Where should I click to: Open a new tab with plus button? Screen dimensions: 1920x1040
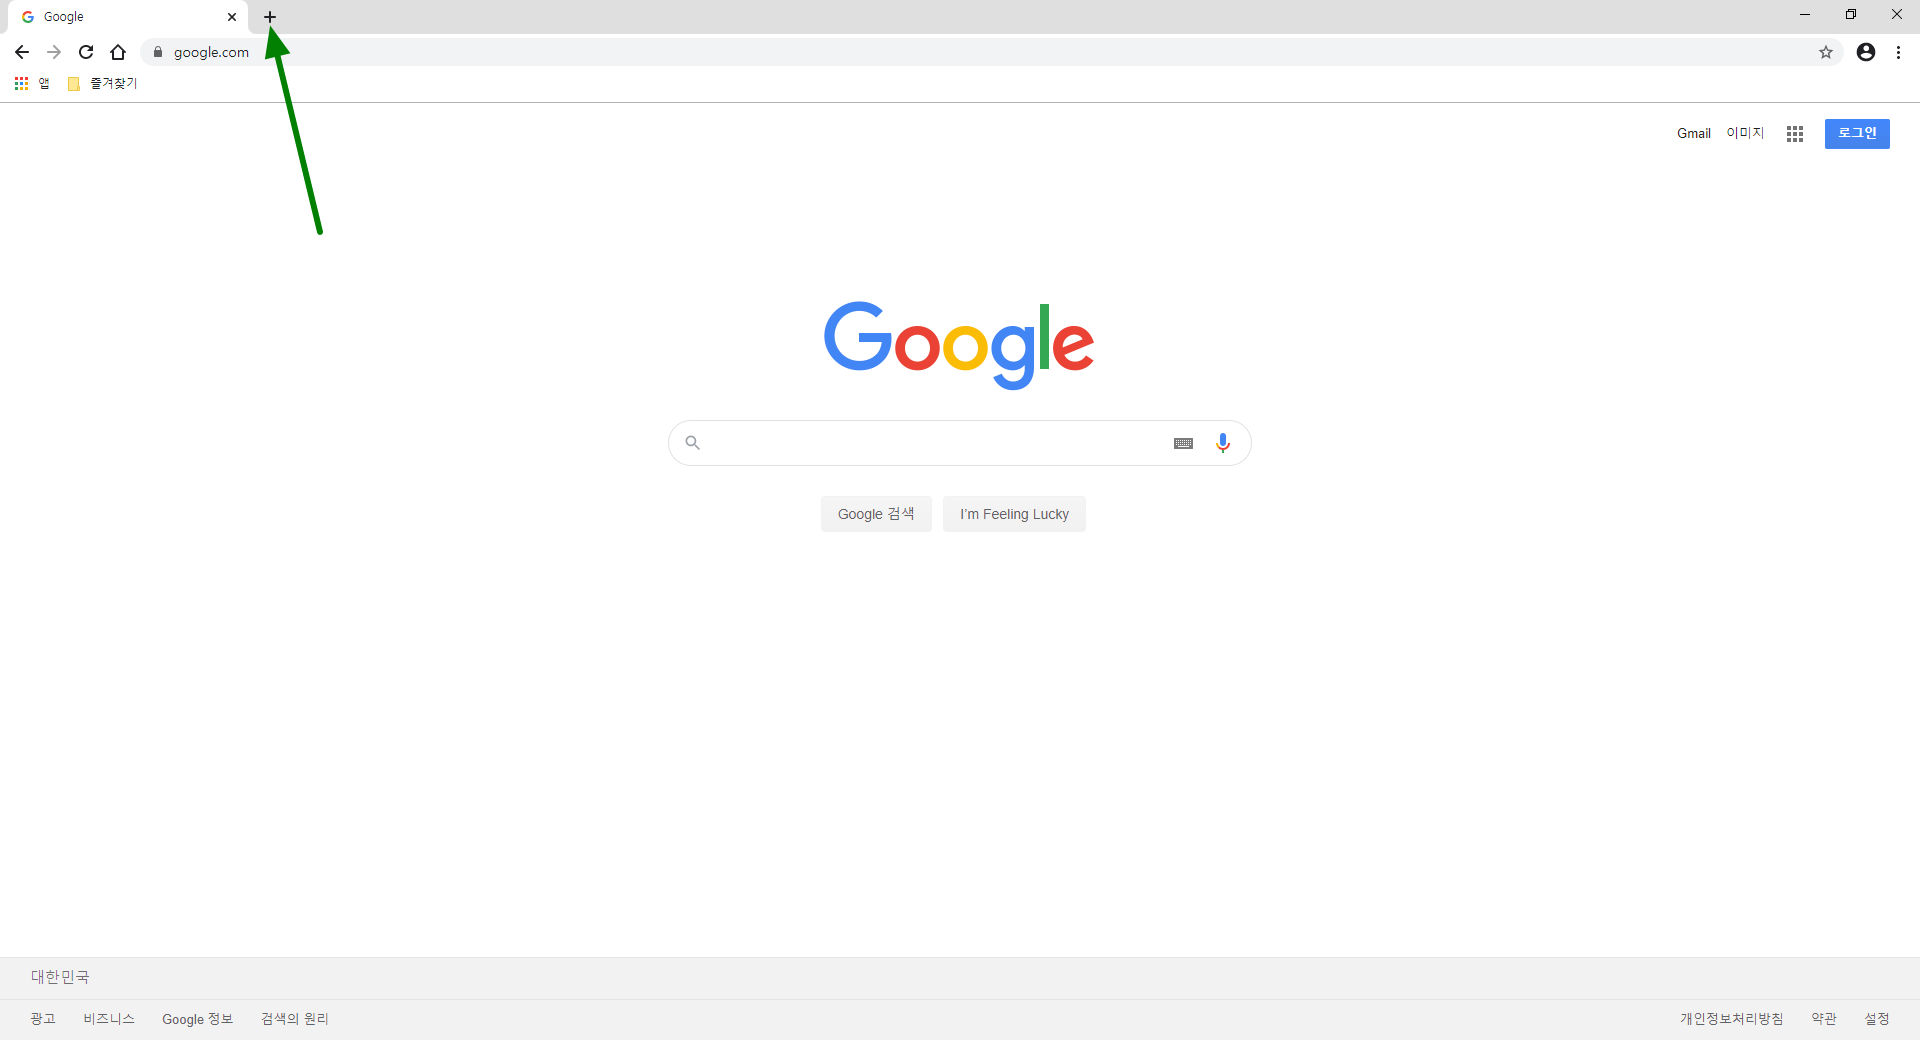(x=270, y=17)
